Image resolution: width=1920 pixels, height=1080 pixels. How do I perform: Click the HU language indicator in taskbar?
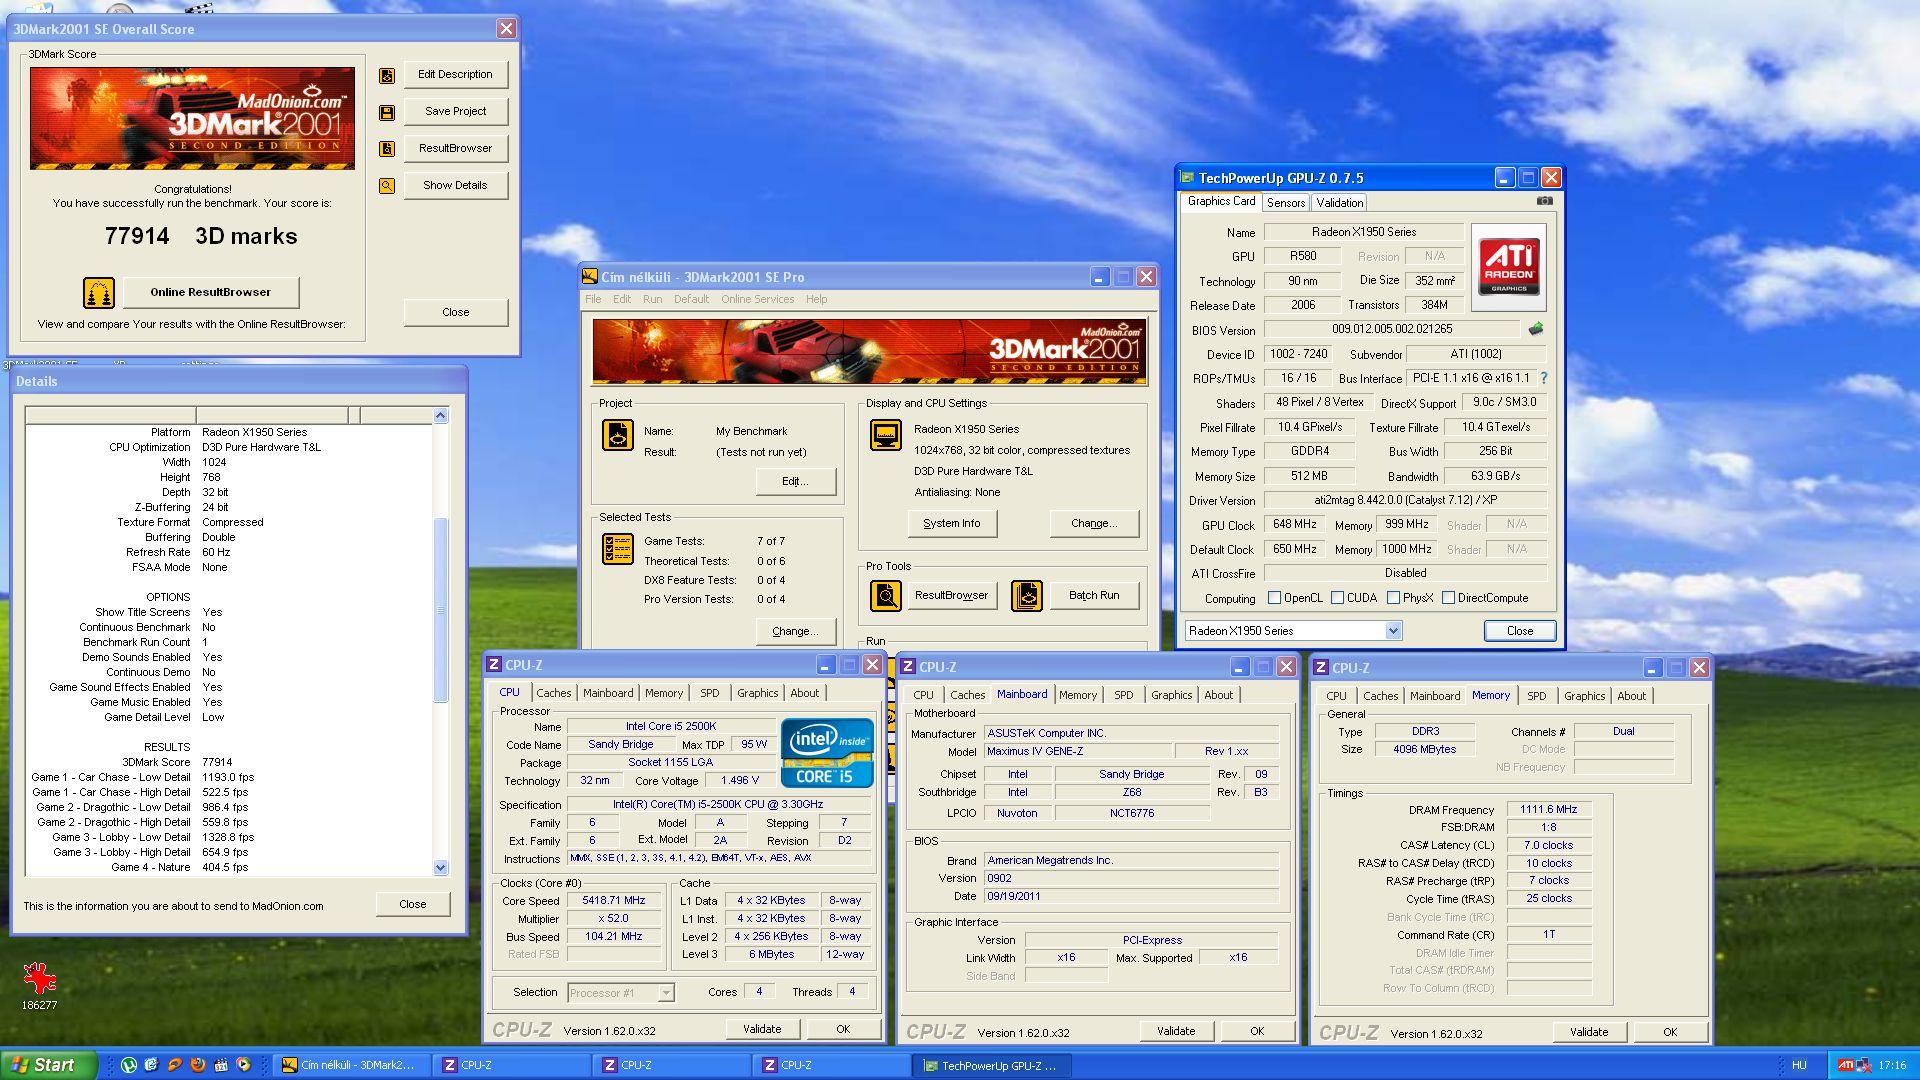1799,1066
